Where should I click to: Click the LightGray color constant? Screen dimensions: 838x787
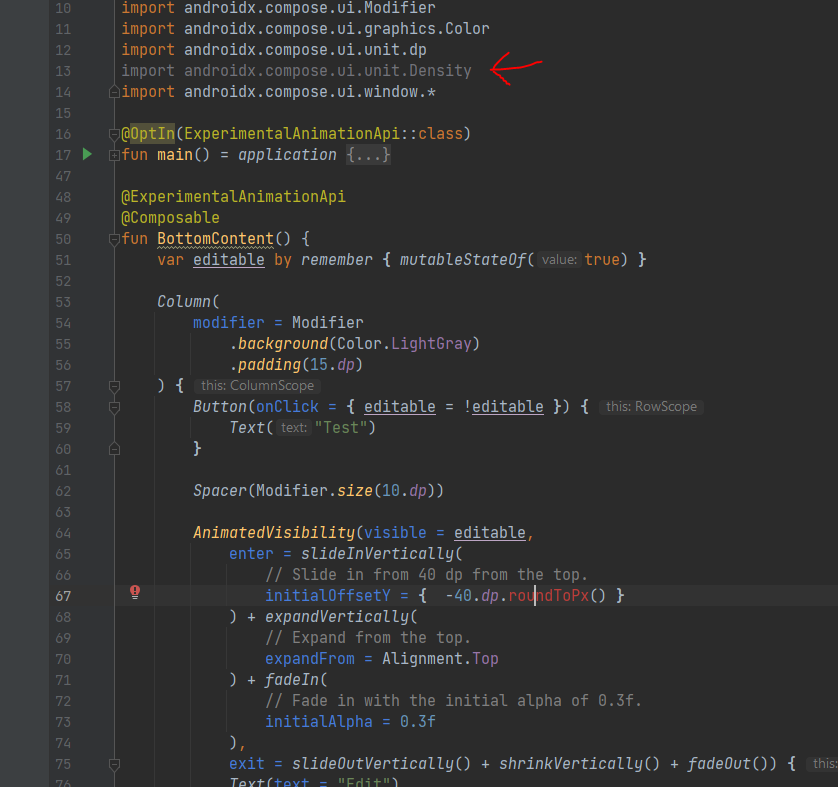pyautogui.click(x=431, y=344)
